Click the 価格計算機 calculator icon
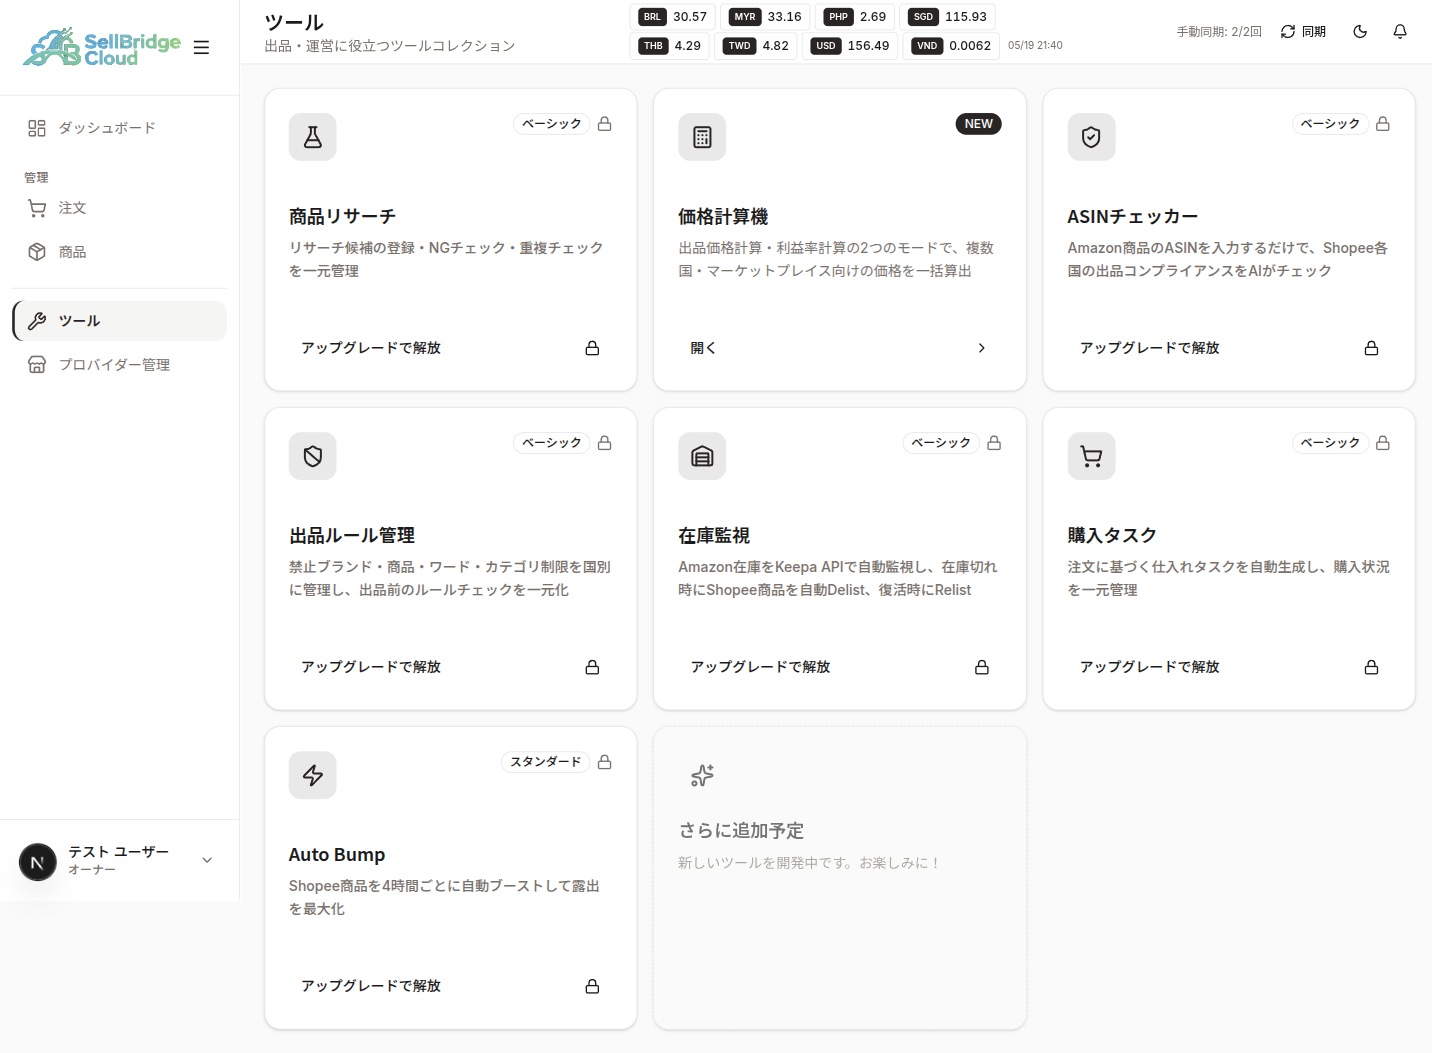 tap(702, 137)
